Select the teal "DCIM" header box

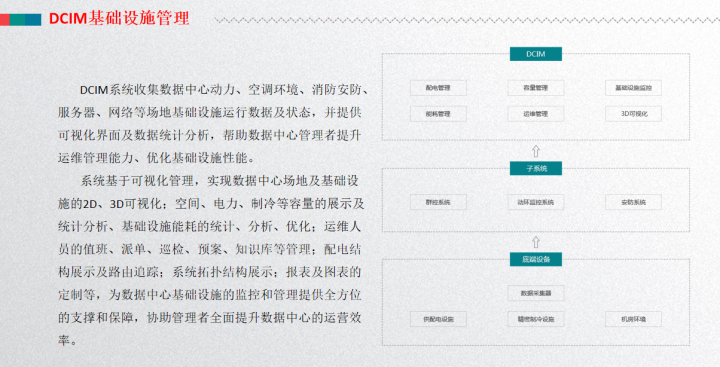pyautogui.click(x=535, y=54)
